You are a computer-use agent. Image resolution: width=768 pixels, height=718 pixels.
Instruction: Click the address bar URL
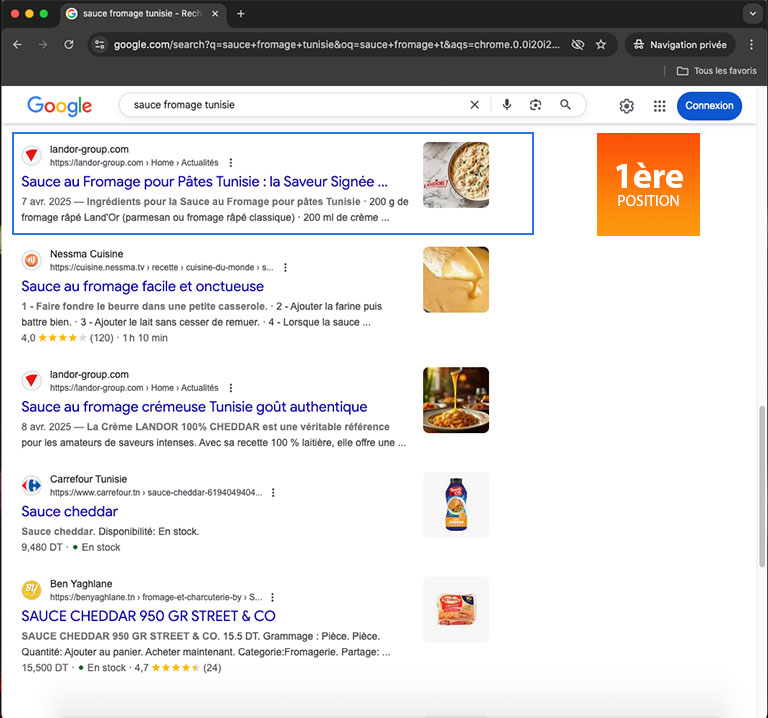[336, 45]
